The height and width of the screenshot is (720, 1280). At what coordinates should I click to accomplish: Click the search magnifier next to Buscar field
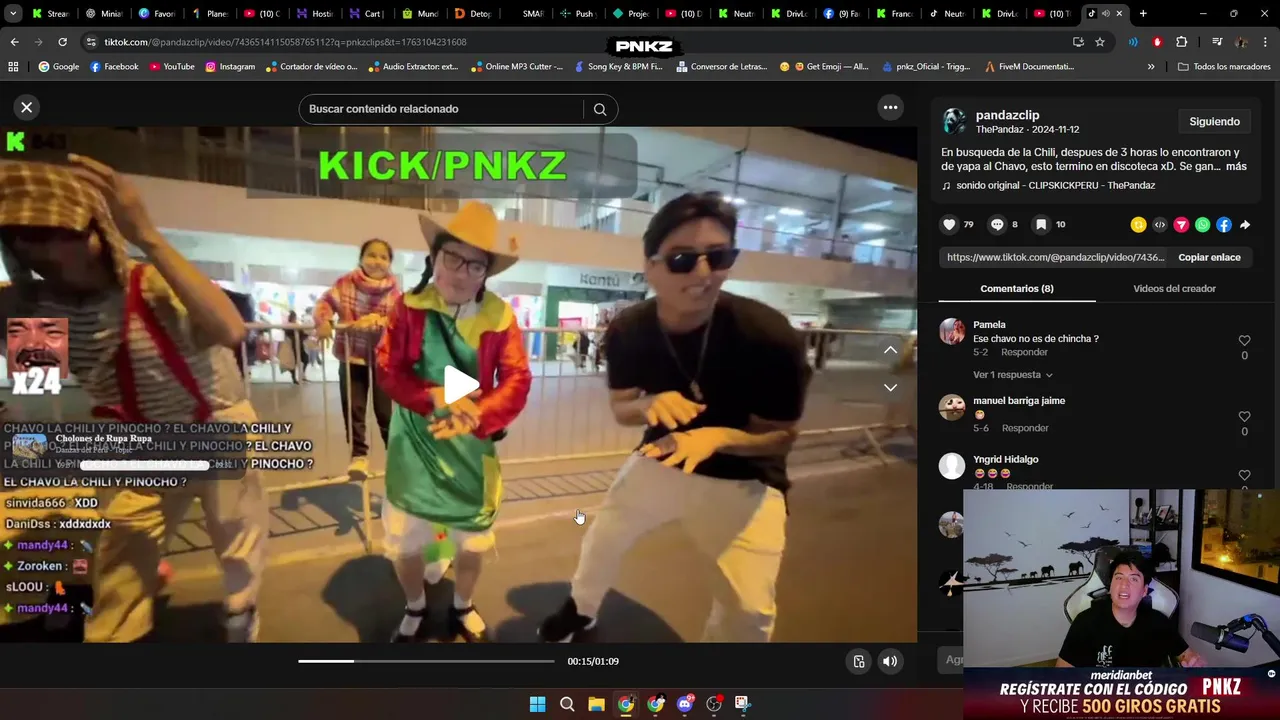(x=600, y=109)
